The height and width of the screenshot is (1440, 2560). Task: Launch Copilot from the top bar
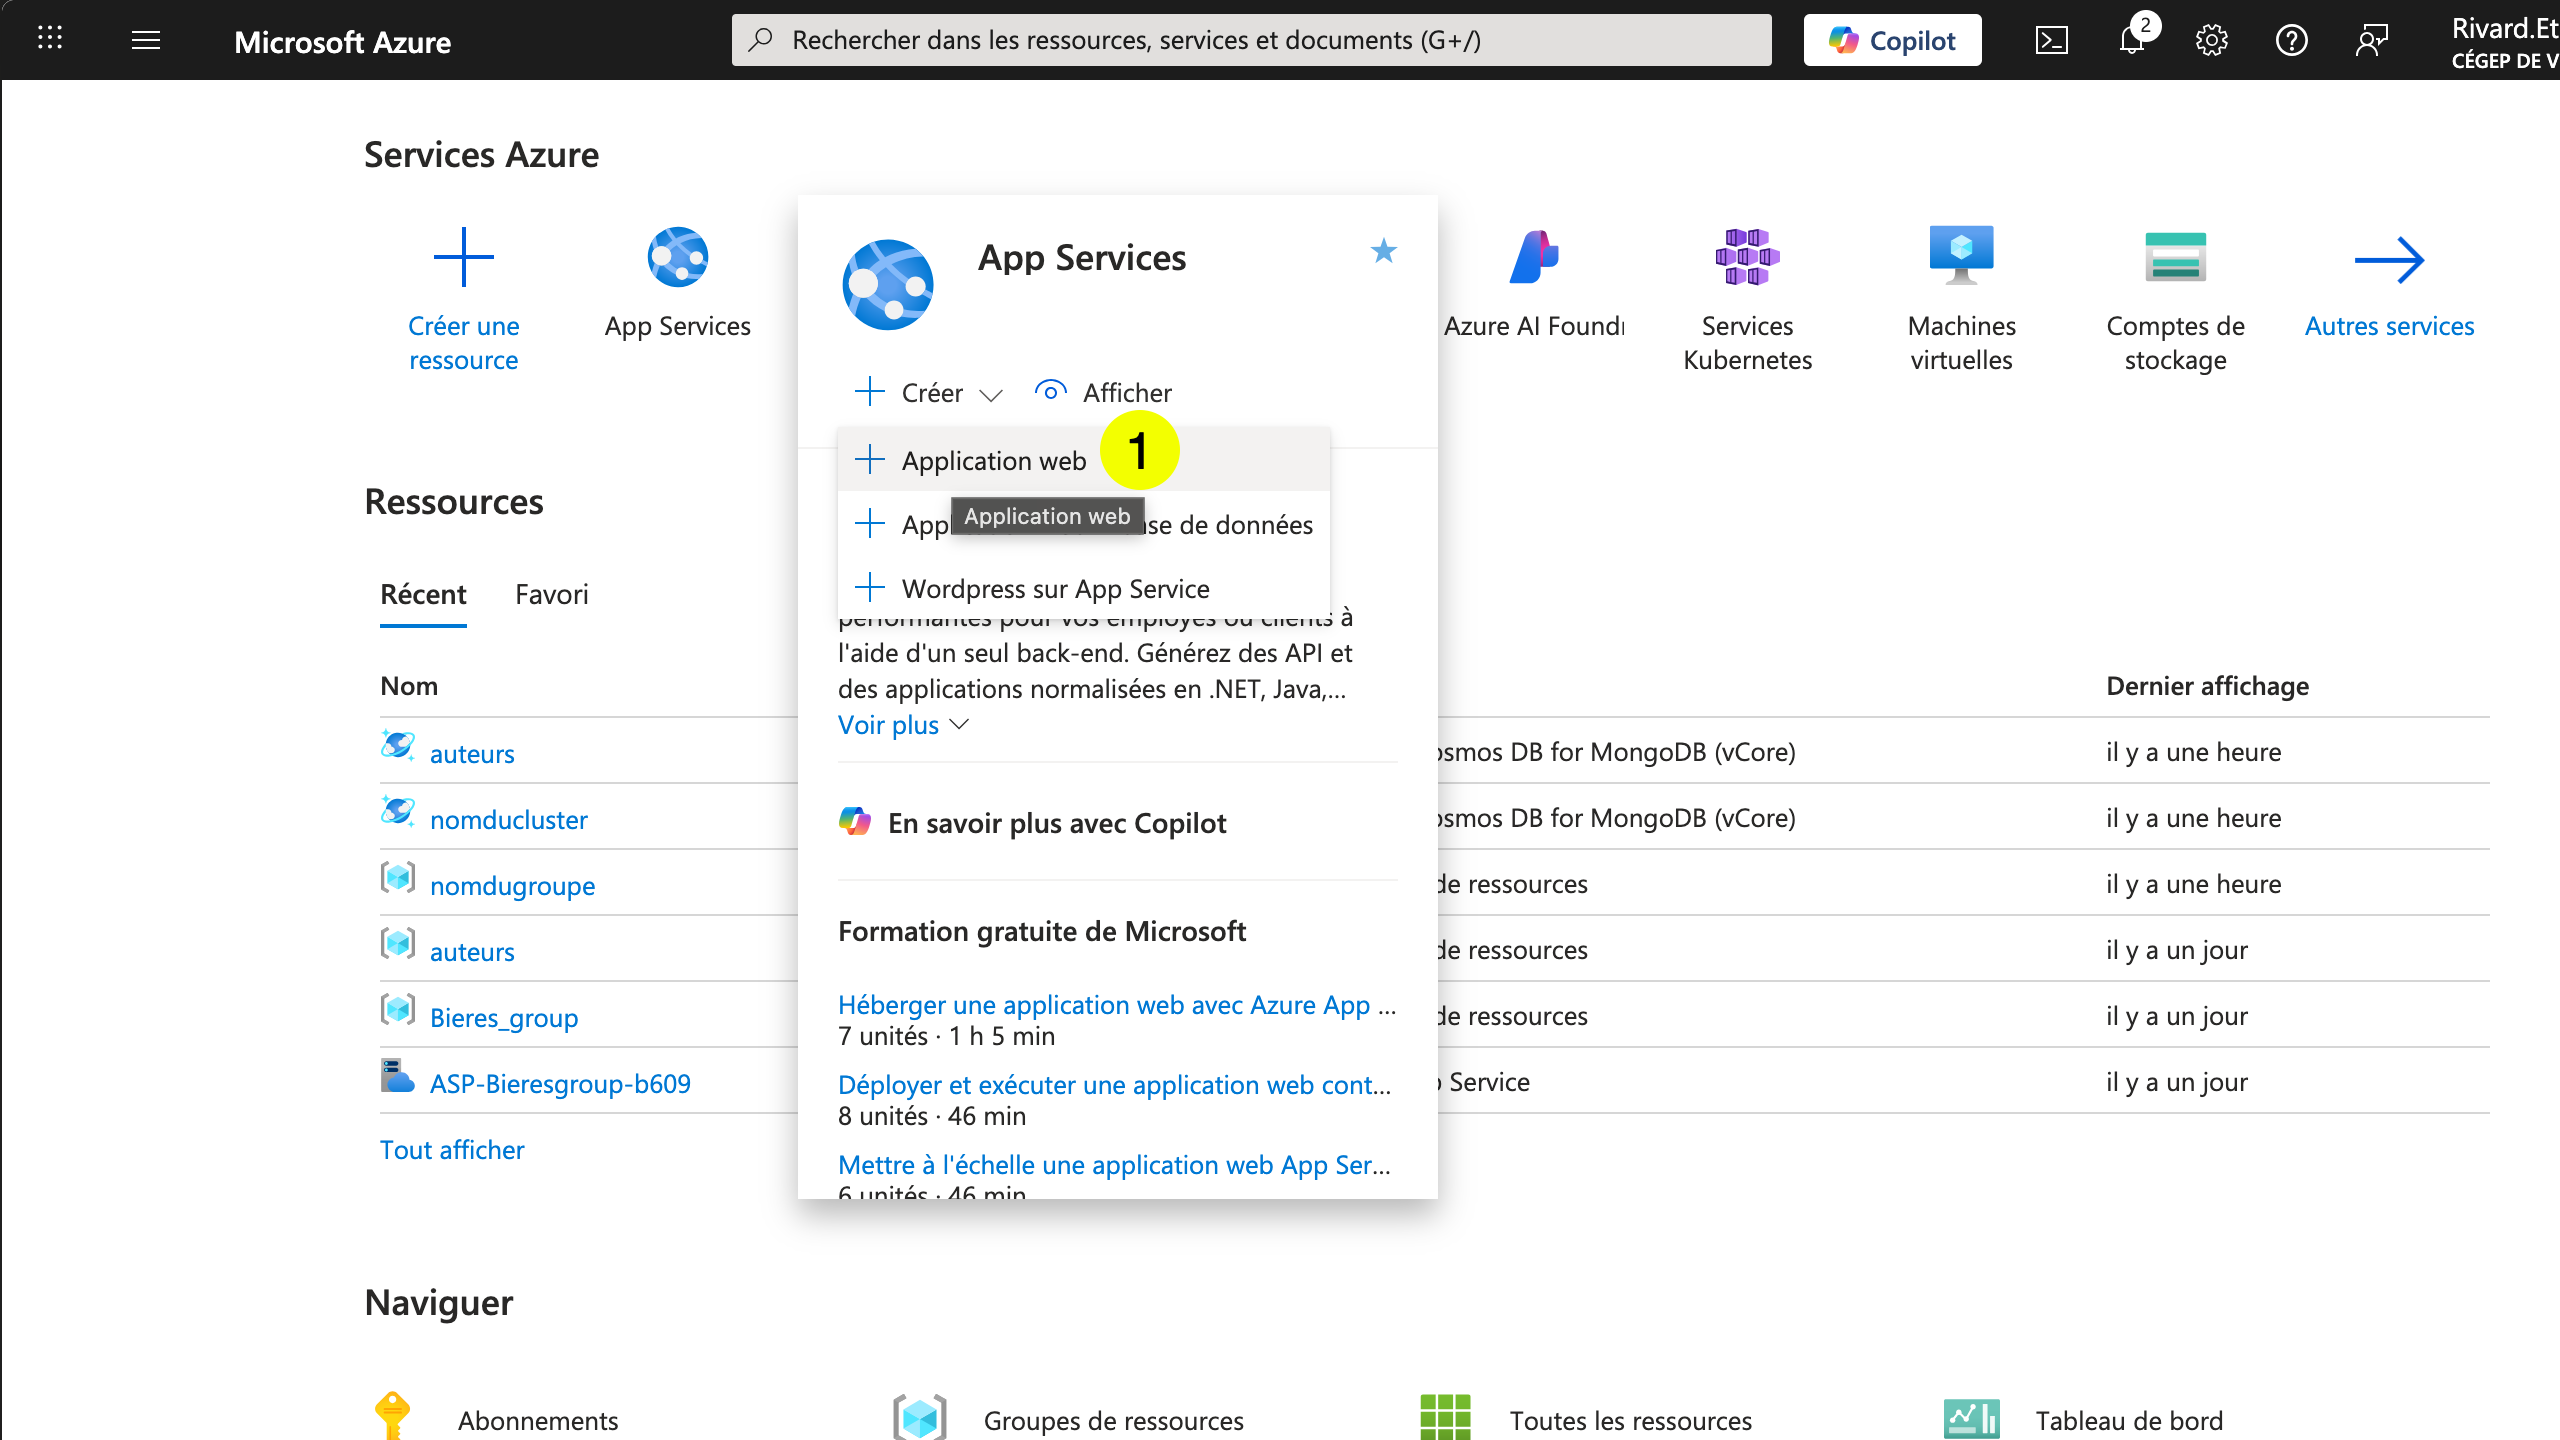click(1891, 40)
